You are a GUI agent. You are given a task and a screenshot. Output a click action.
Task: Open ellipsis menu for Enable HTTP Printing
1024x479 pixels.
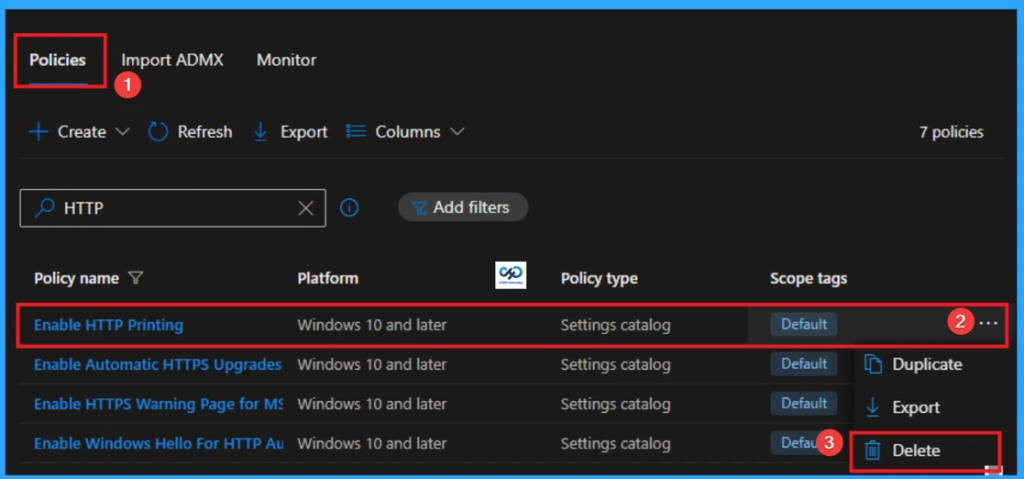(x=989, y=323)
